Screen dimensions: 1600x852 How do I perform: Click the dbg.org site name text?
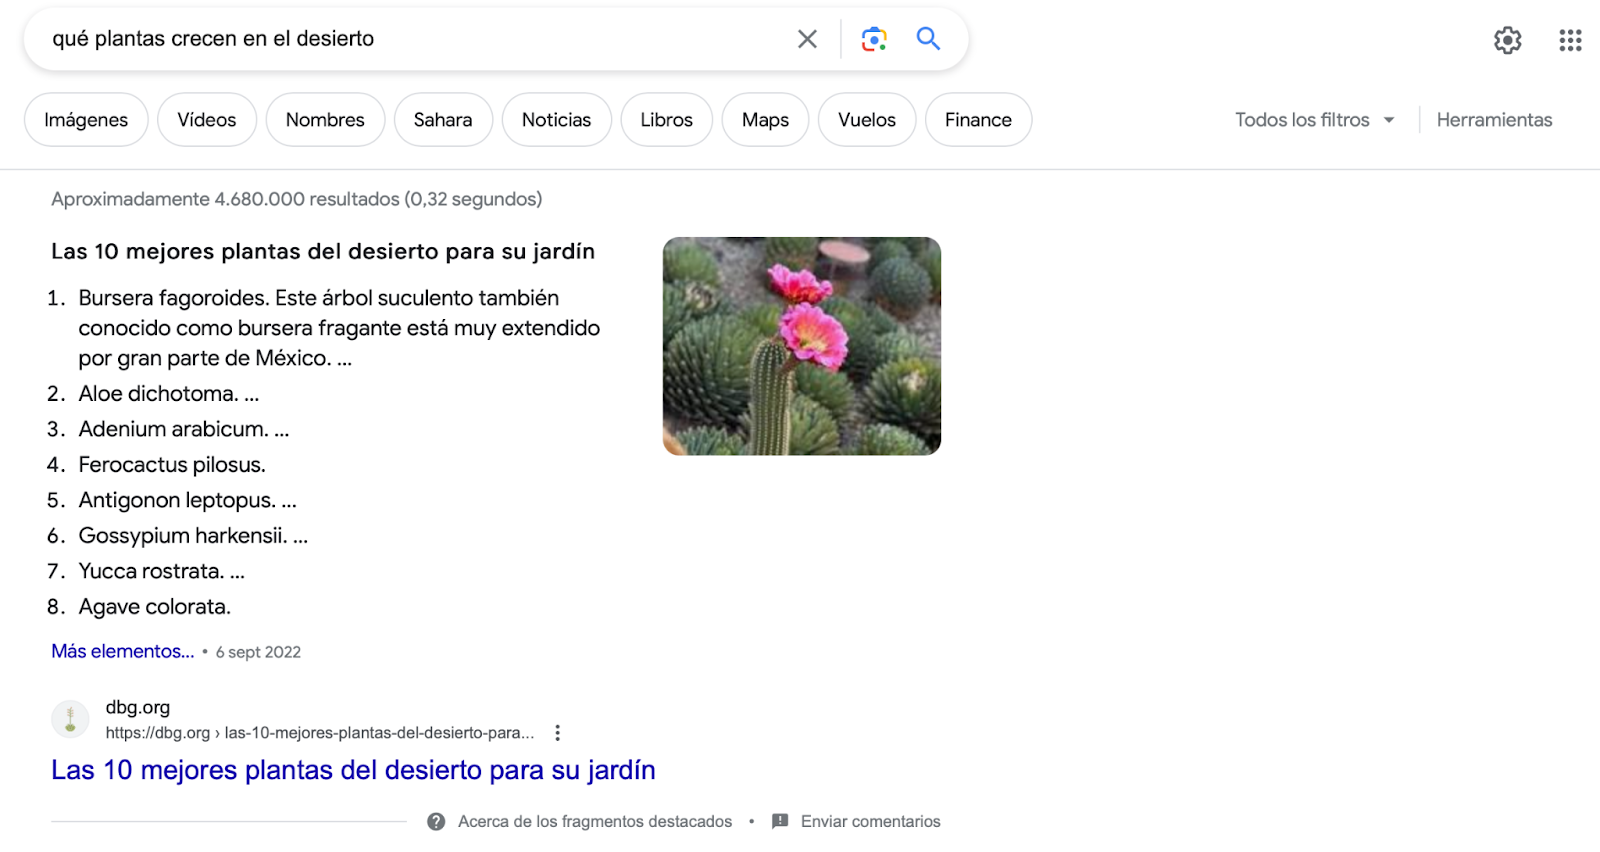coord(138,707)
